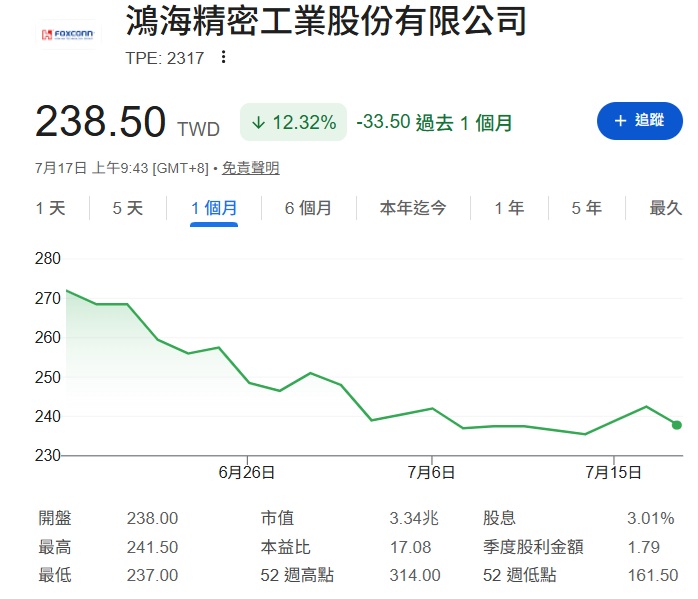Select the 最久 max range tab

click(666, 208)
